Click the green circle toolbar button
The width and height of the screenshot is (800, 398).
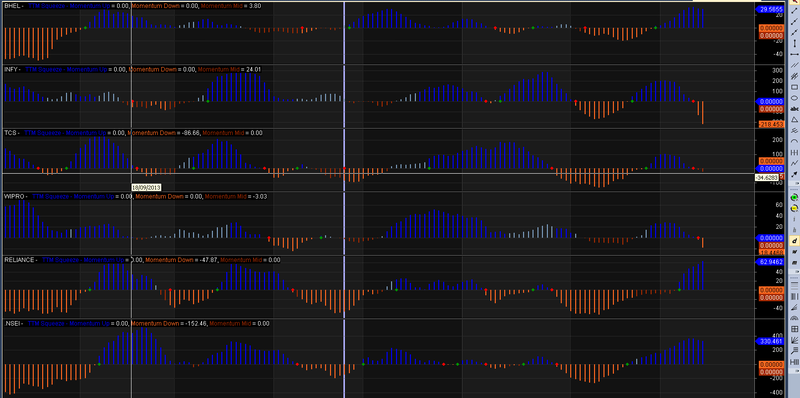794,197
